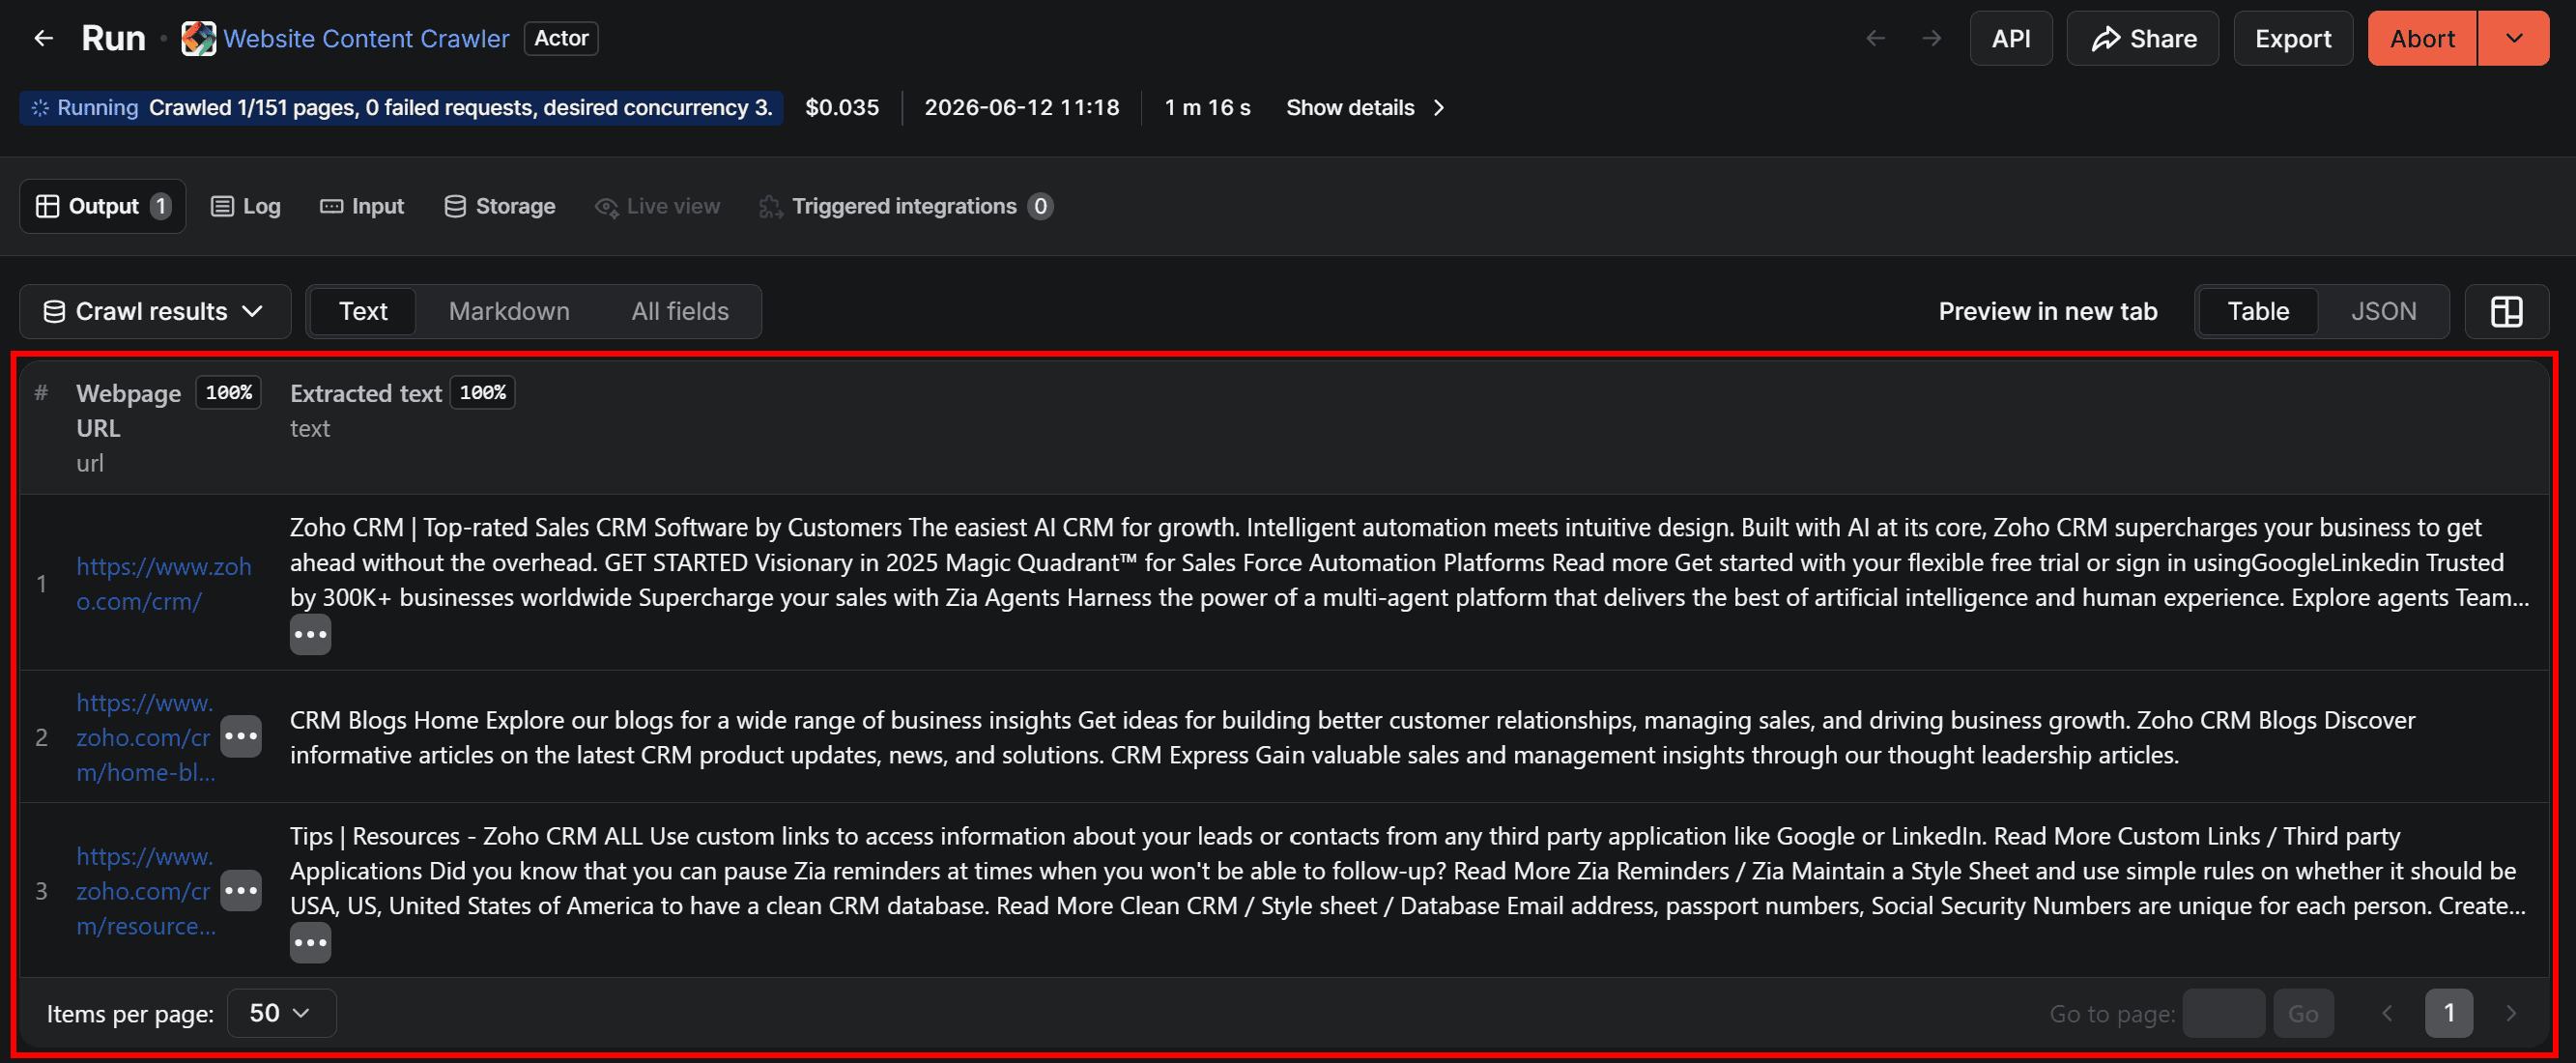The image size is (2576, 1063).
Task: Focus the Go to page input field
Action: [2223, 1013]
